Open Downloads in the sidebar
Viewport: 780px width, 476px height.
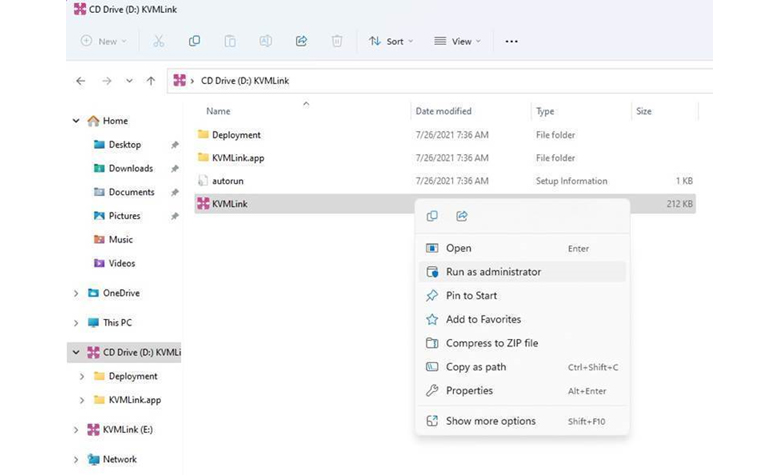[x=130, y=169]
